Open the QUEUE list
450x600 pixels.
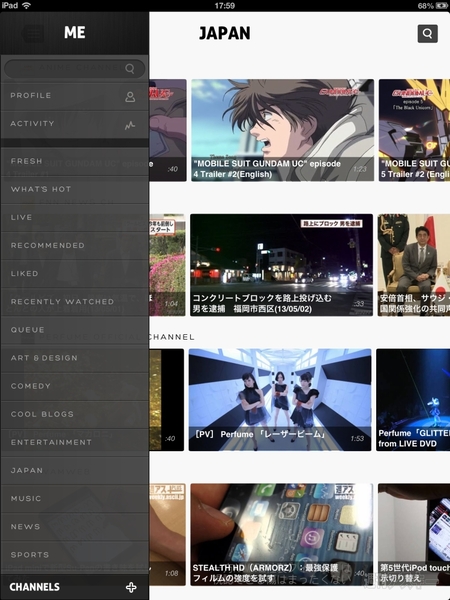coord(75,330)
